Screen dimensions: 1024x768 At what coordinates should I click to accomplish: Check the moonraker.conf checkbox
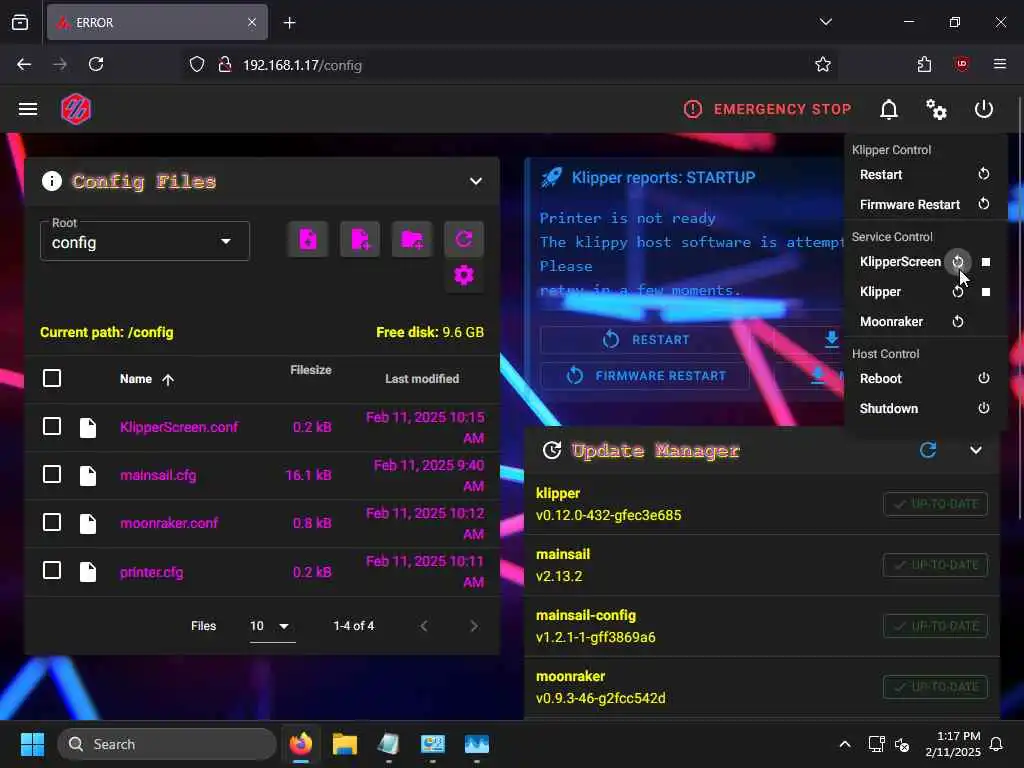[52, 522]
